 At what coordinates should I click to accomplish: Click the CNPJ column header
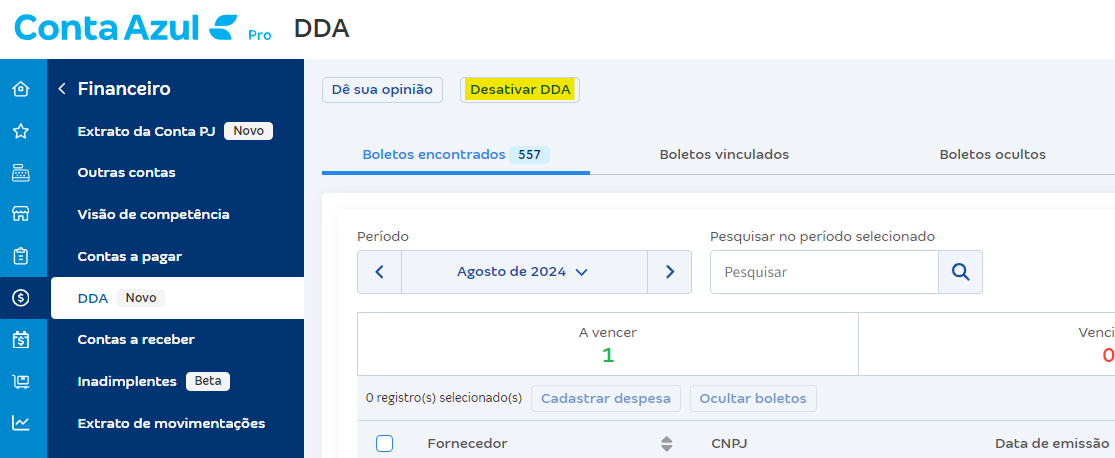click(x=729, y=444)
